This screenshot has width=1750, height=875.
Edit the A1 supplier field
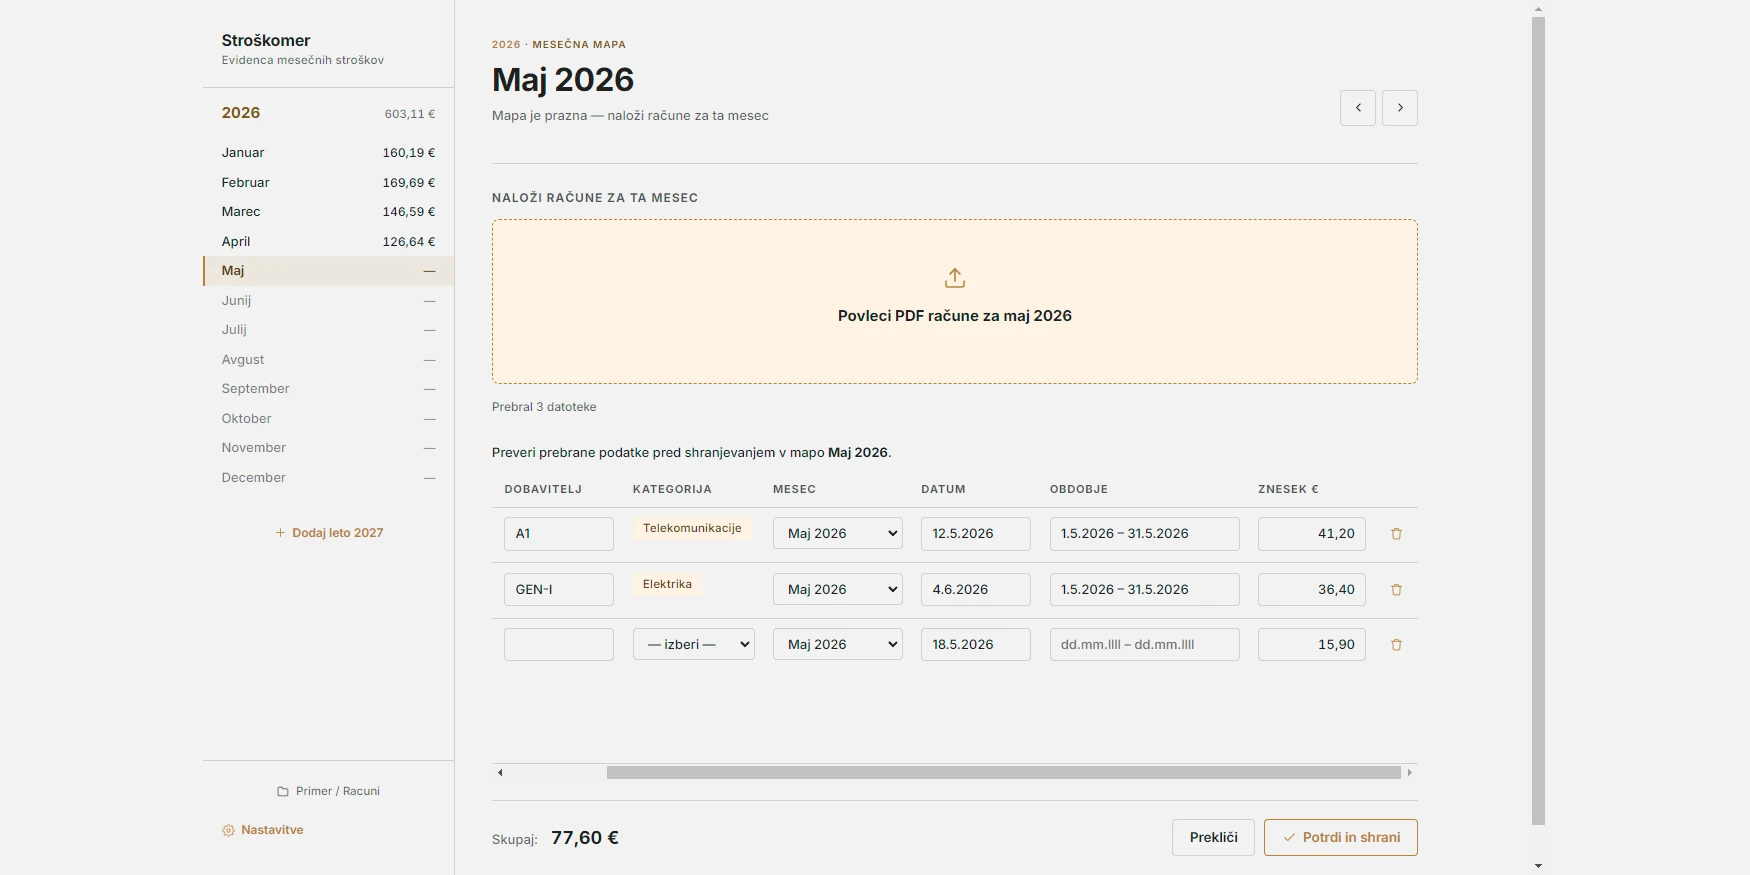pyautogui.click(x=559, y=534)
